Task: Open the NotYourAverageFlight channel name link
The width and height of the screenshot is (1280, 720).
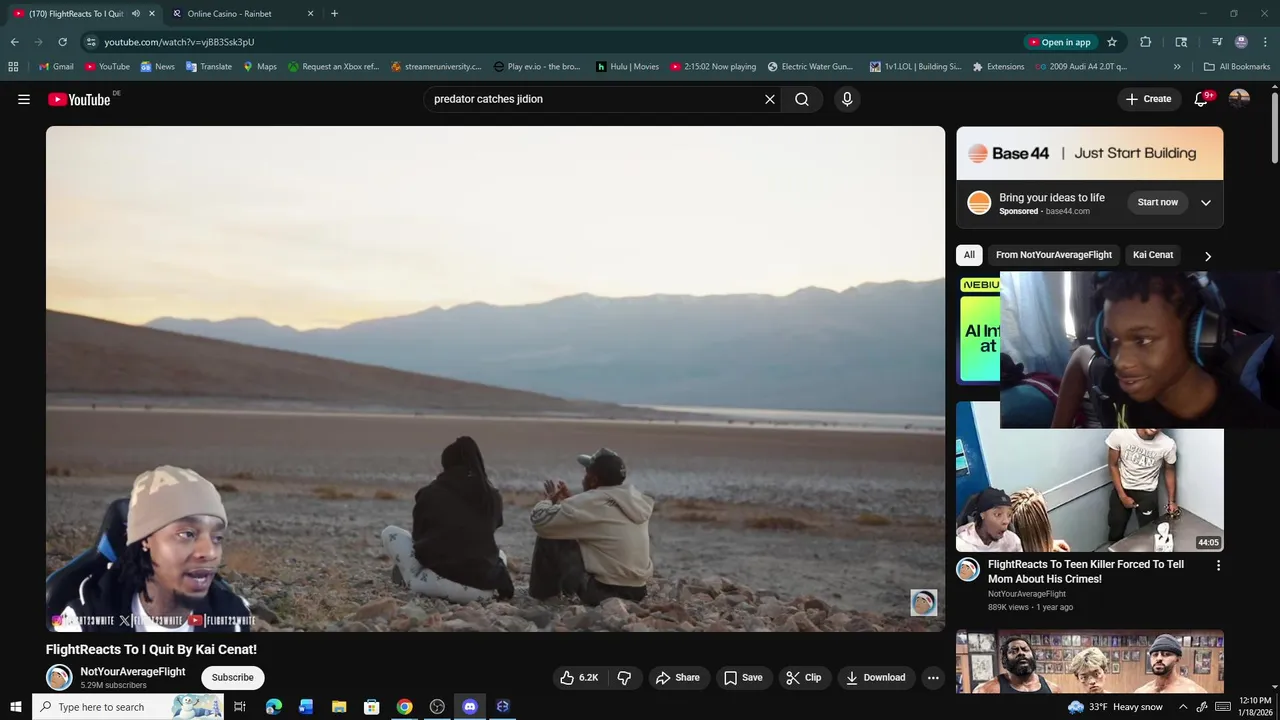Action: 133,672
